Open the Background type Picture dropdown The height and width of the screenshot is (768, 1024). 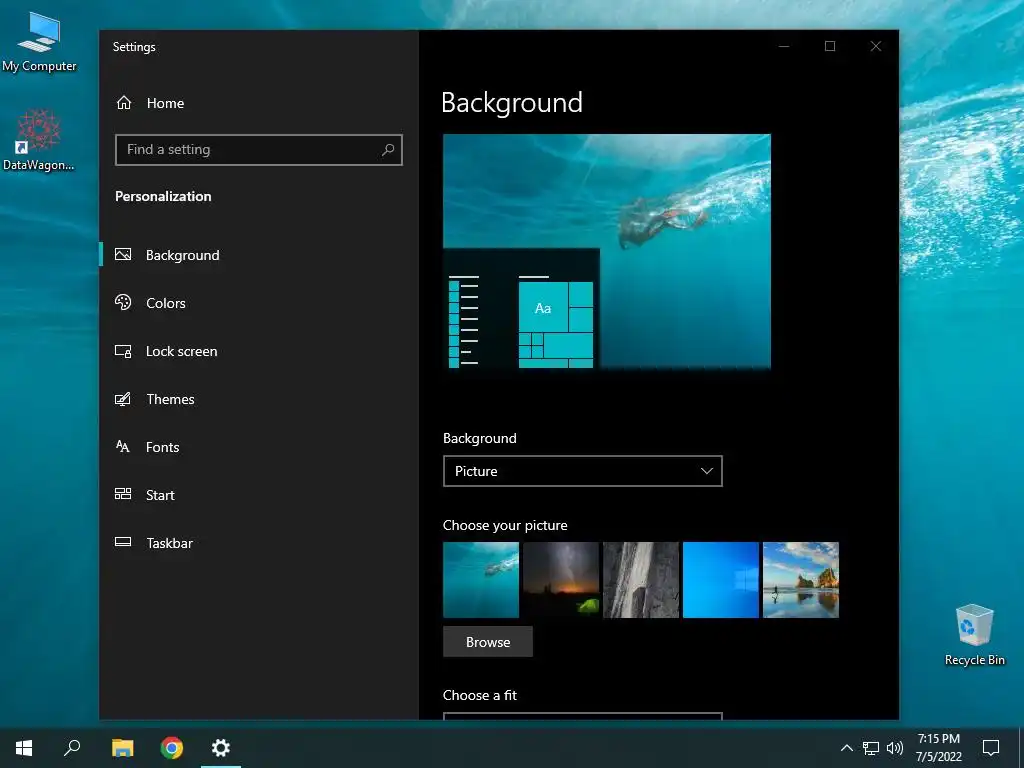pyautogui.click(x=583, y=471)
